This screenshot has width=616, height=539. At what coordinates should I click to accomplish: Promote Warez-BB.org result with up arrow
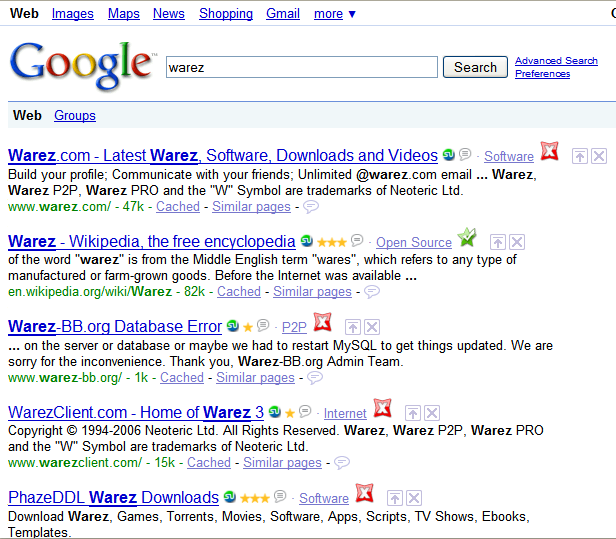(x=353, y=327)
